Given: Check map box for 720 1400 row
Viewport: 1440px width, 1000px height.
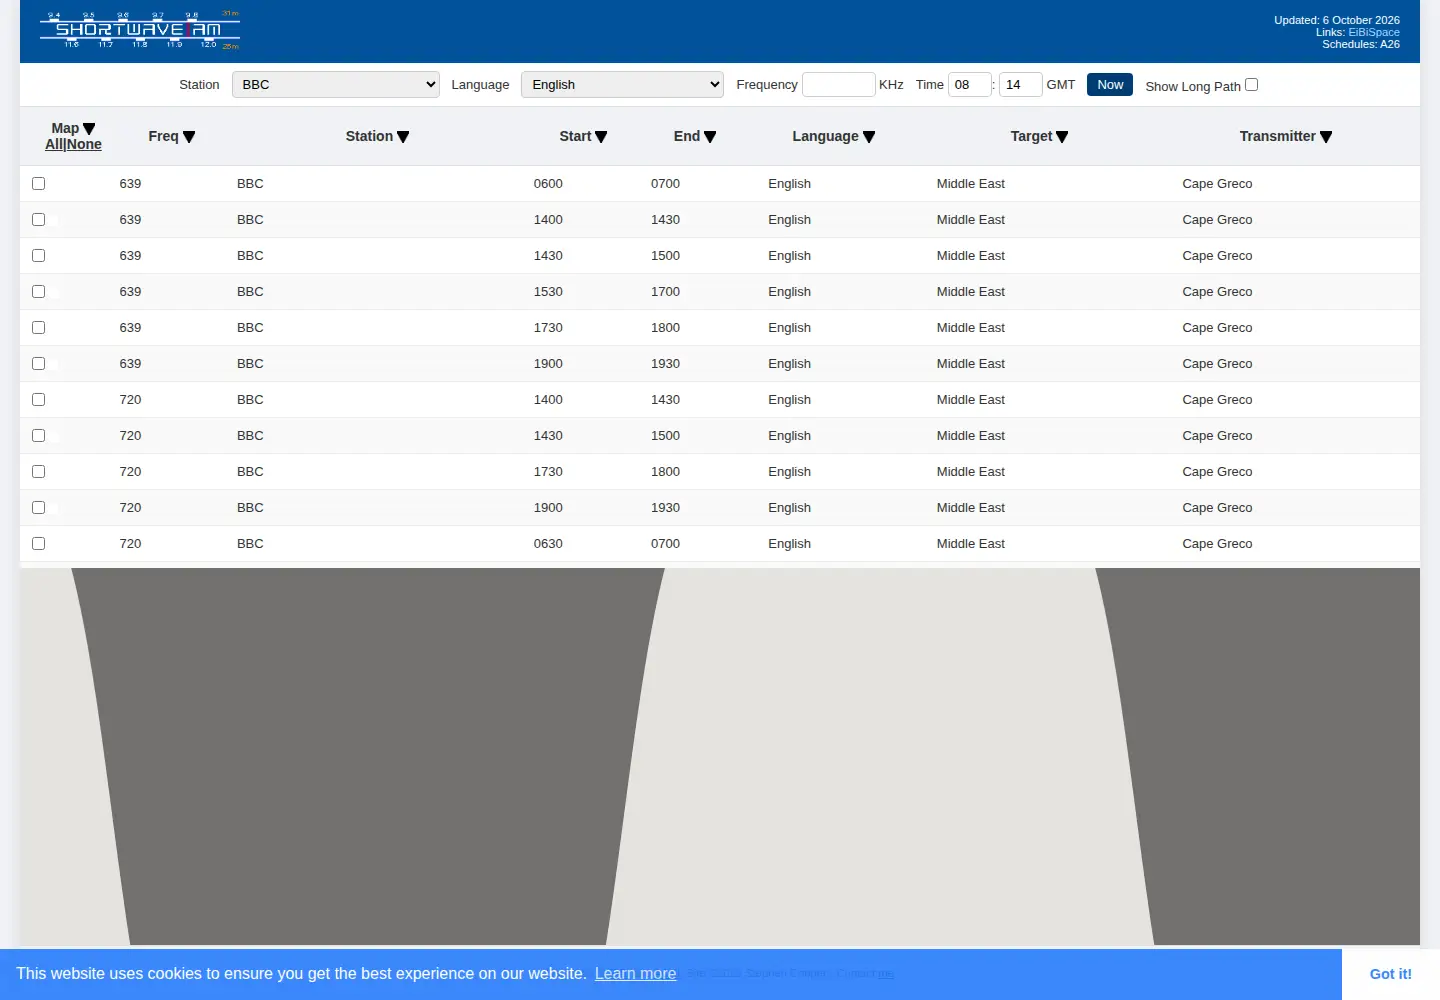Looking at the screenshot, I should coord(38,400).
